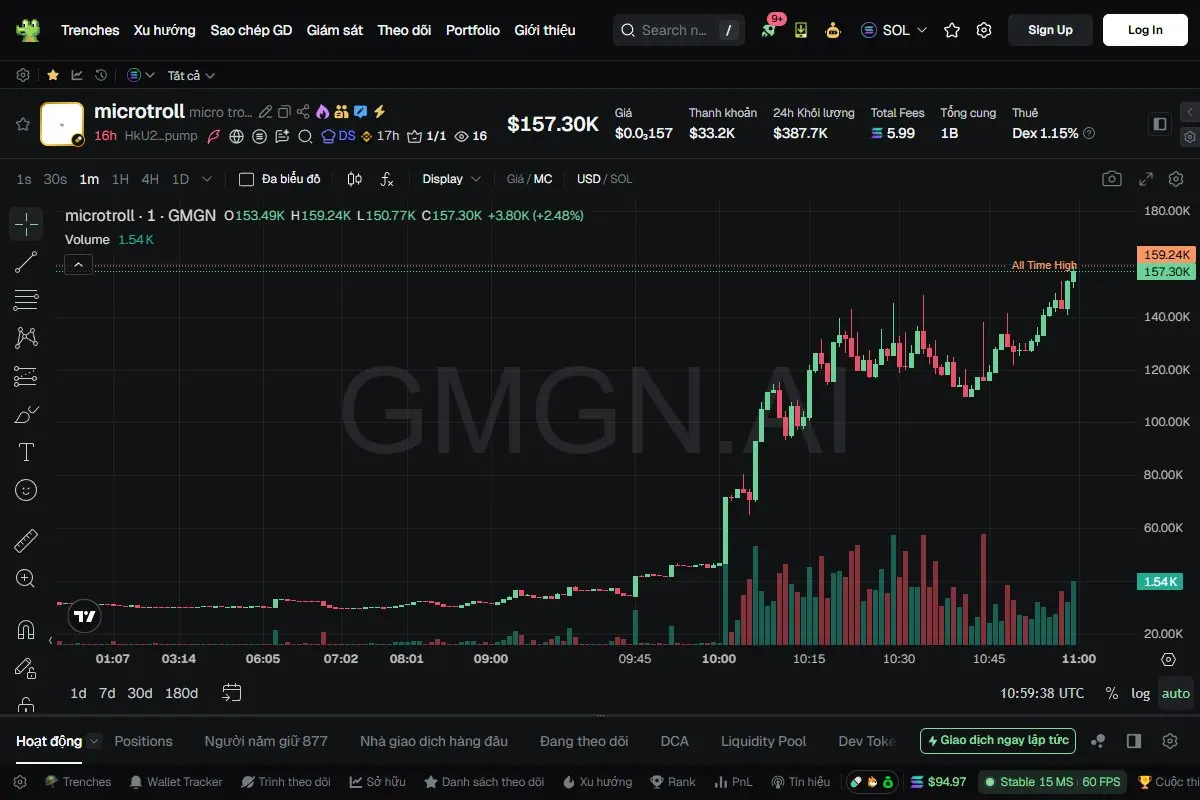Click the Sign Up button
This screenshot has height=800, width=1200.
[1050, 30]
